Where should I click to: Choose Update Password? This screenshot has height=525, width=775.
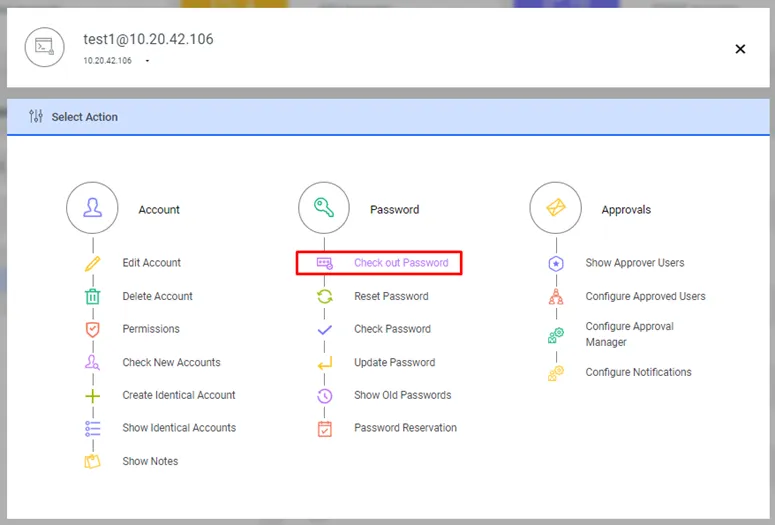click(394, 362)
